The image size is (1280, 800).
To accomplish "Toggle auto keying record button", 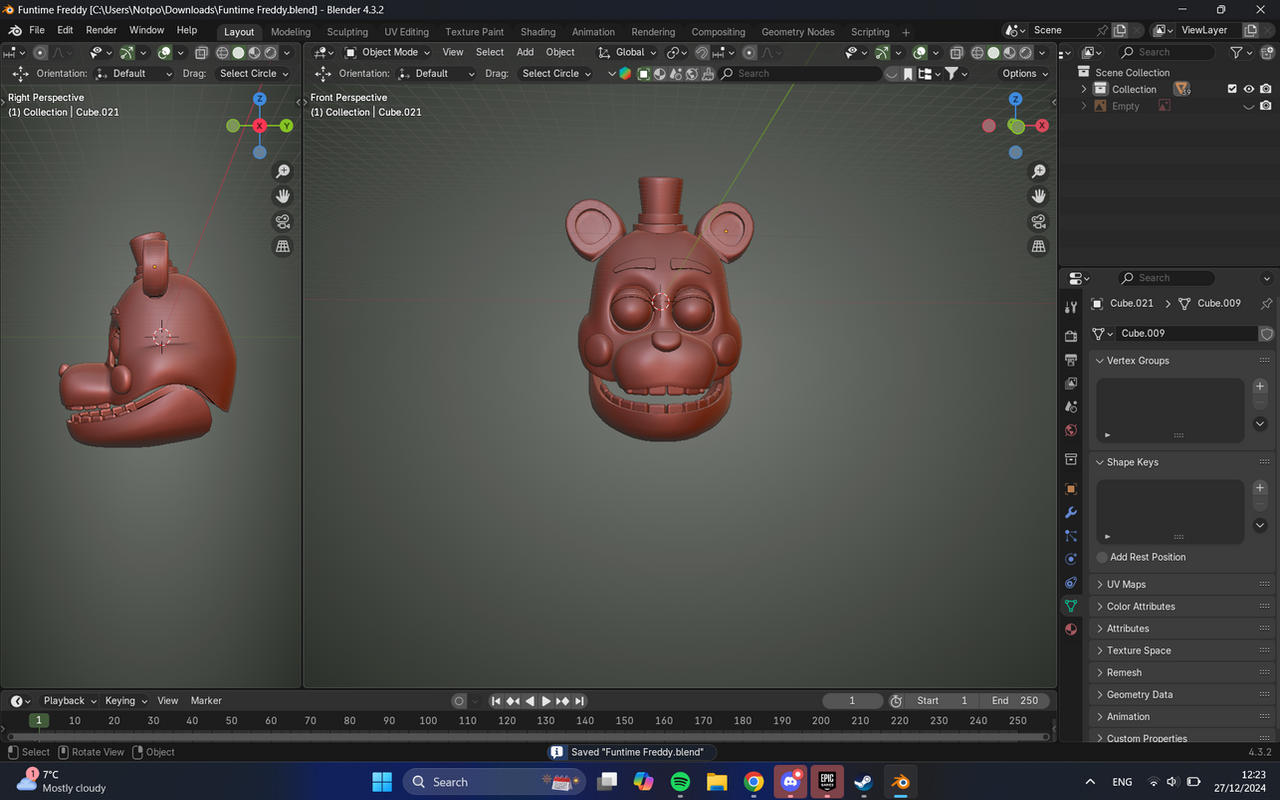I will (x=459, y=701).
